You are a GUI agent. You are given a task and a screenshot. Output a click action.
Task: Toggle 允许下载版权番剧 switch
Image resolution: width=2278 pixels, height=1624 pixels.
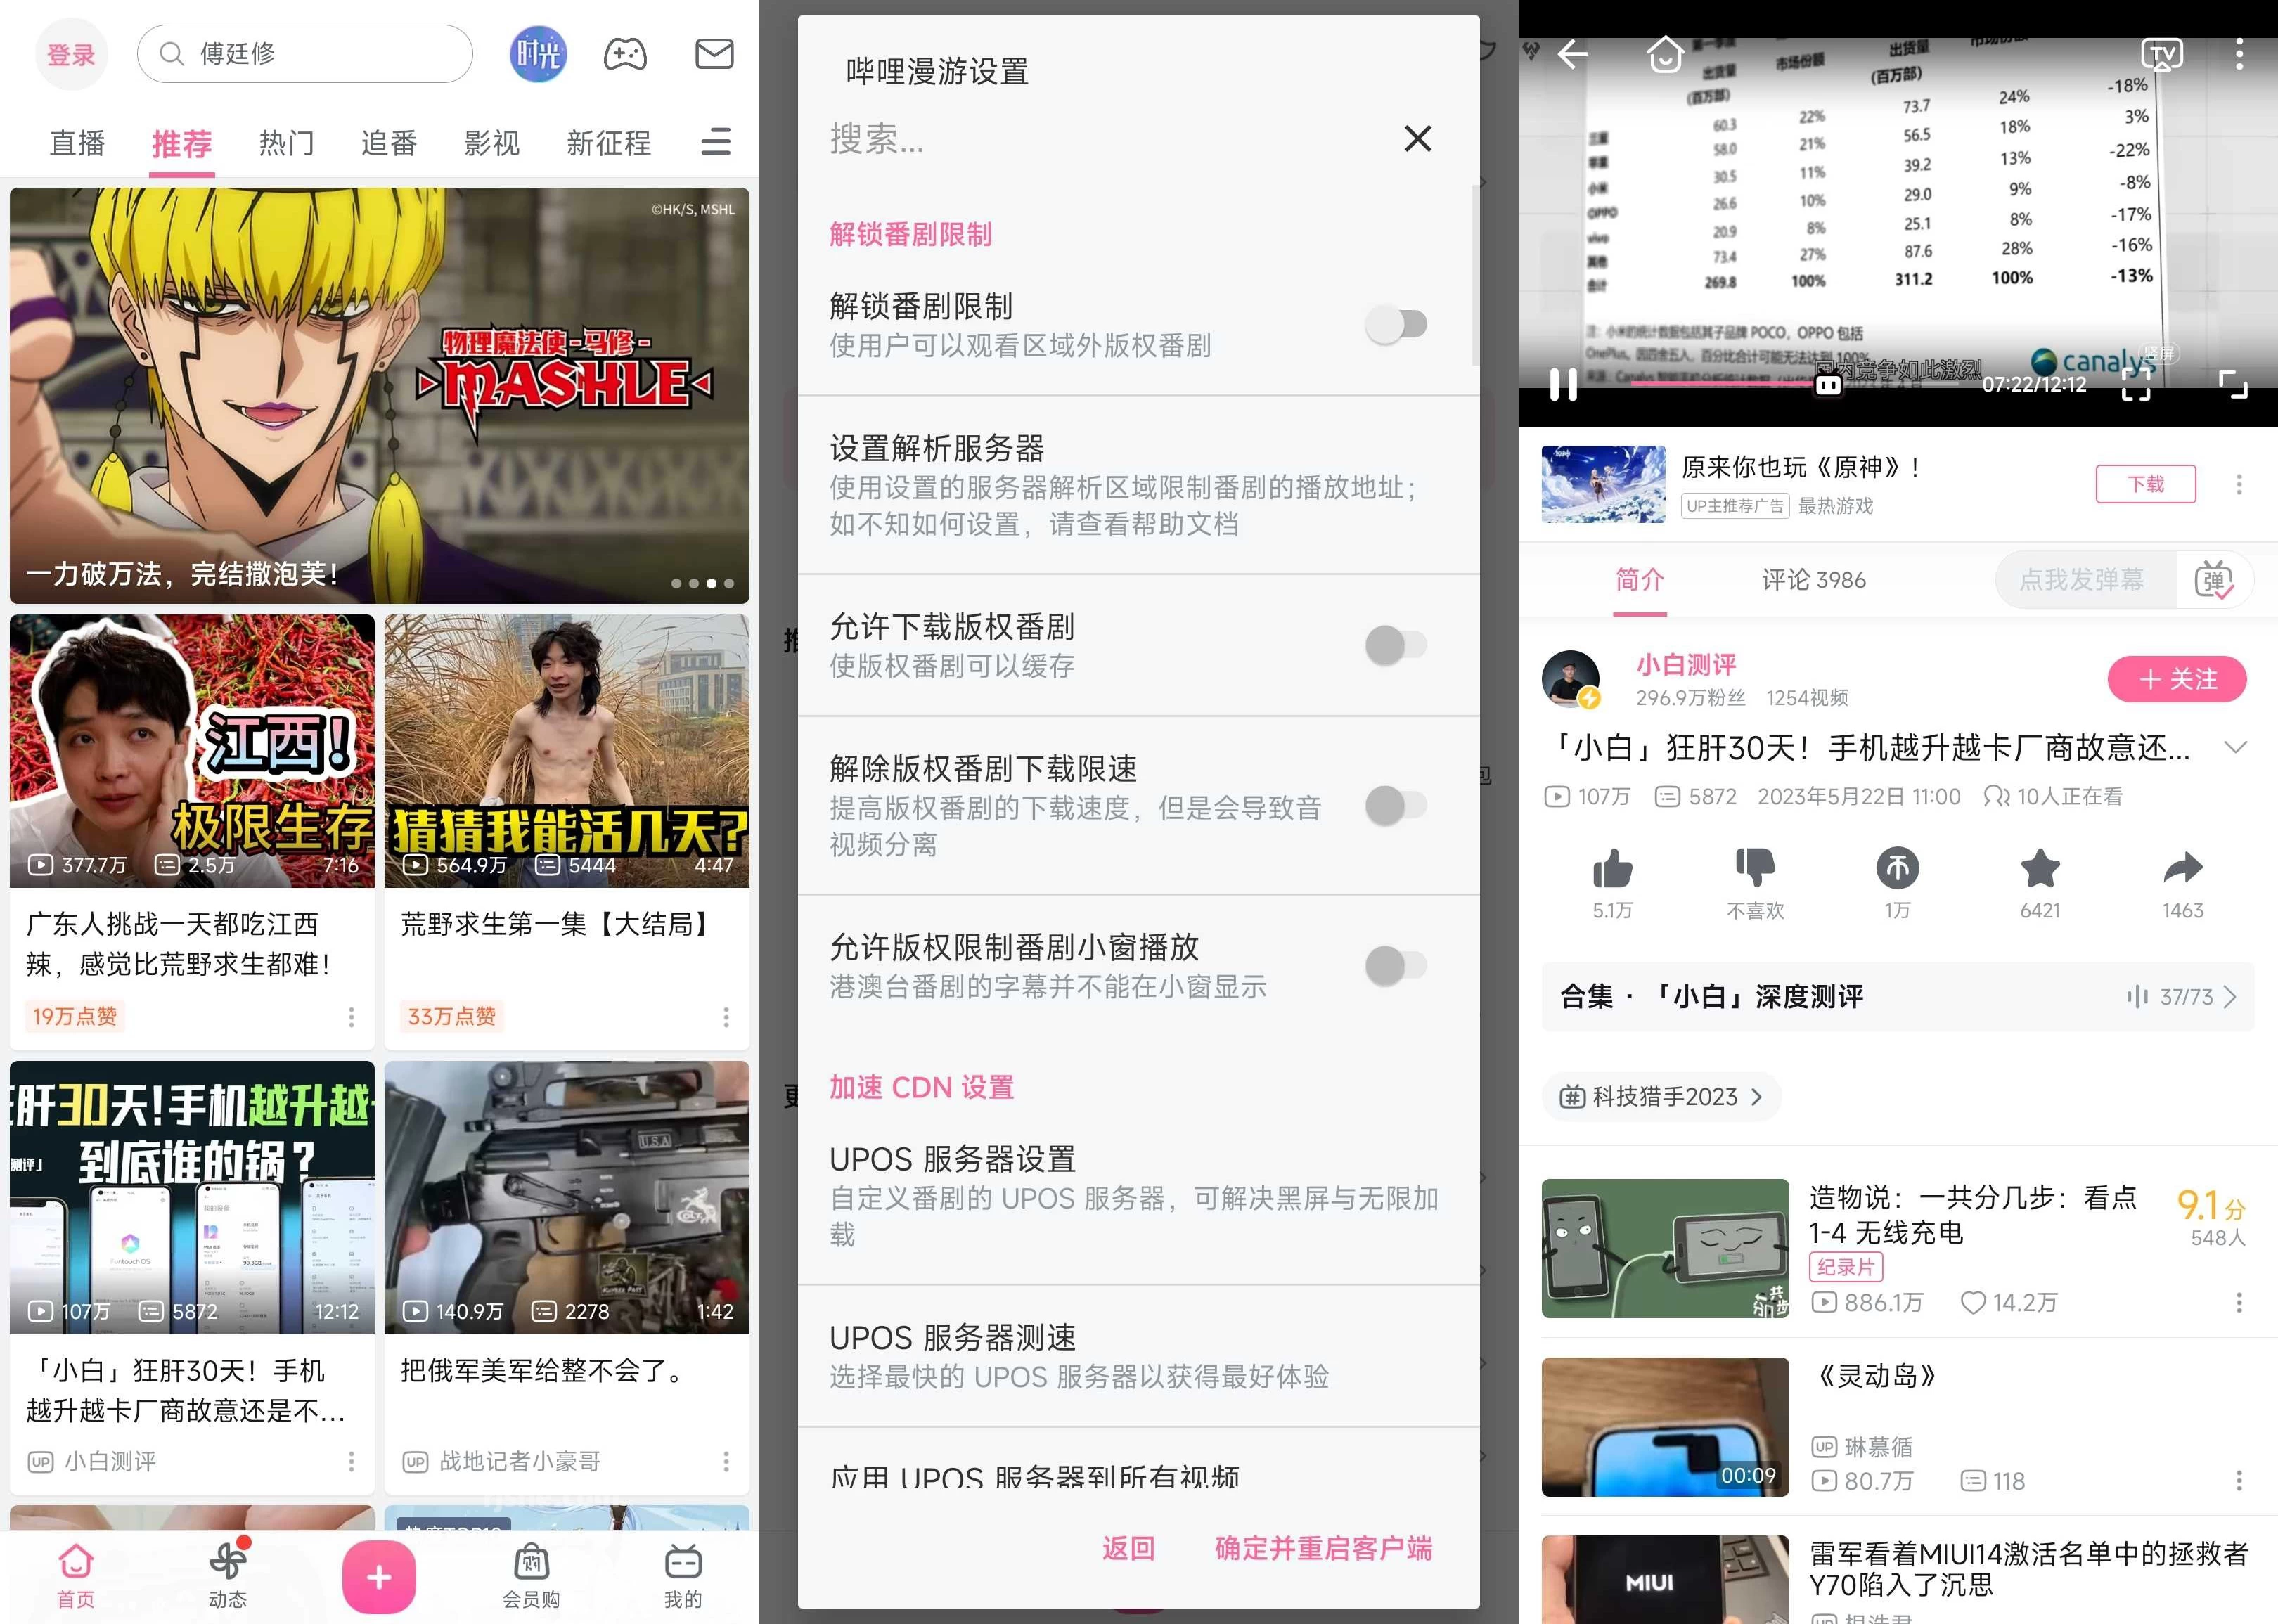(1396, 645)
